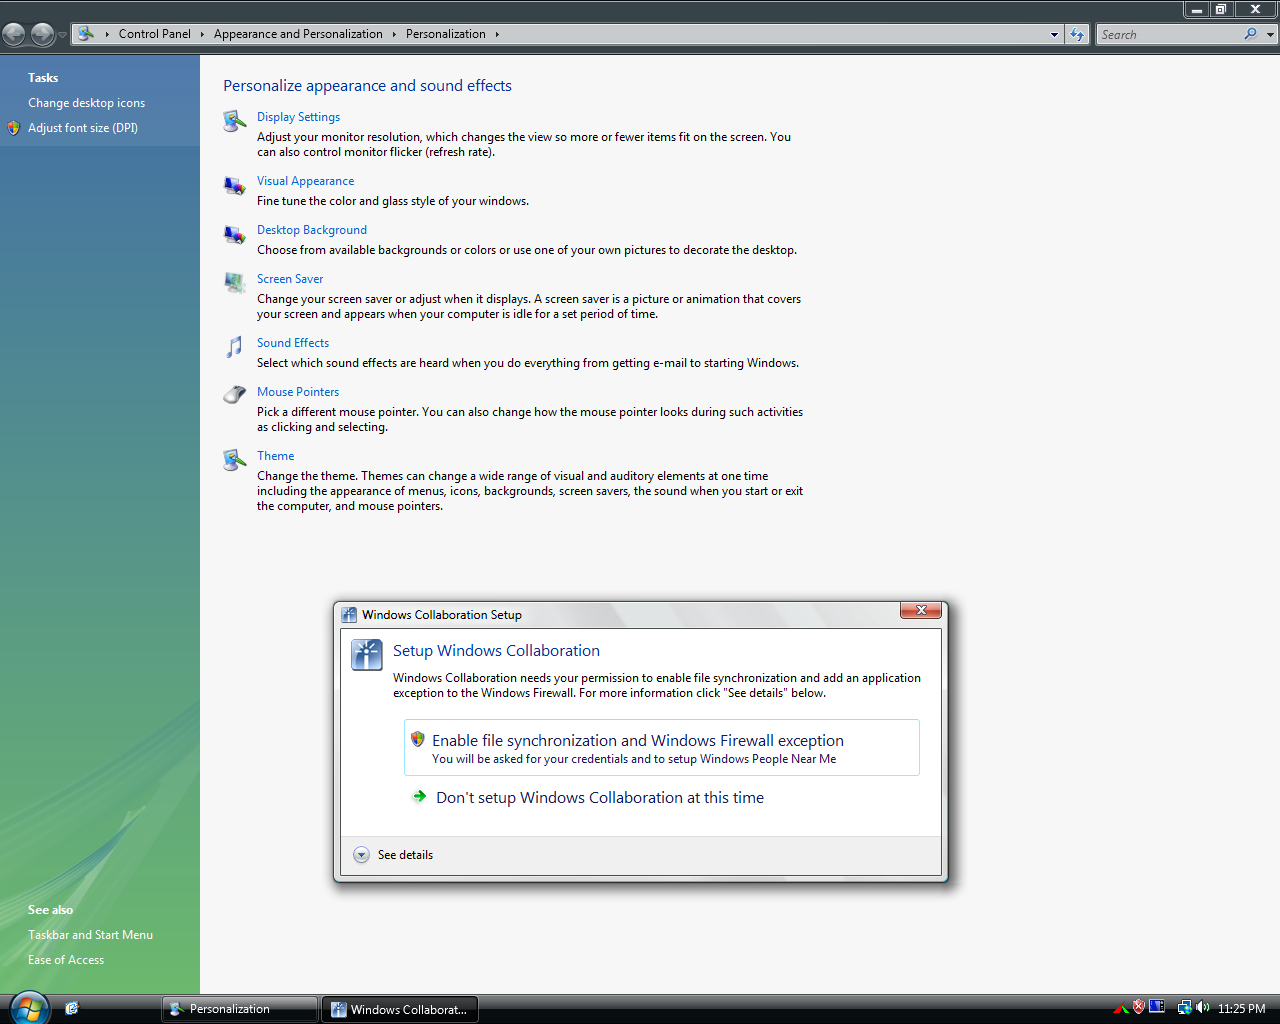
Task: Choose Don't setup Windows Collaboration at this time
Action: point(600,797)
